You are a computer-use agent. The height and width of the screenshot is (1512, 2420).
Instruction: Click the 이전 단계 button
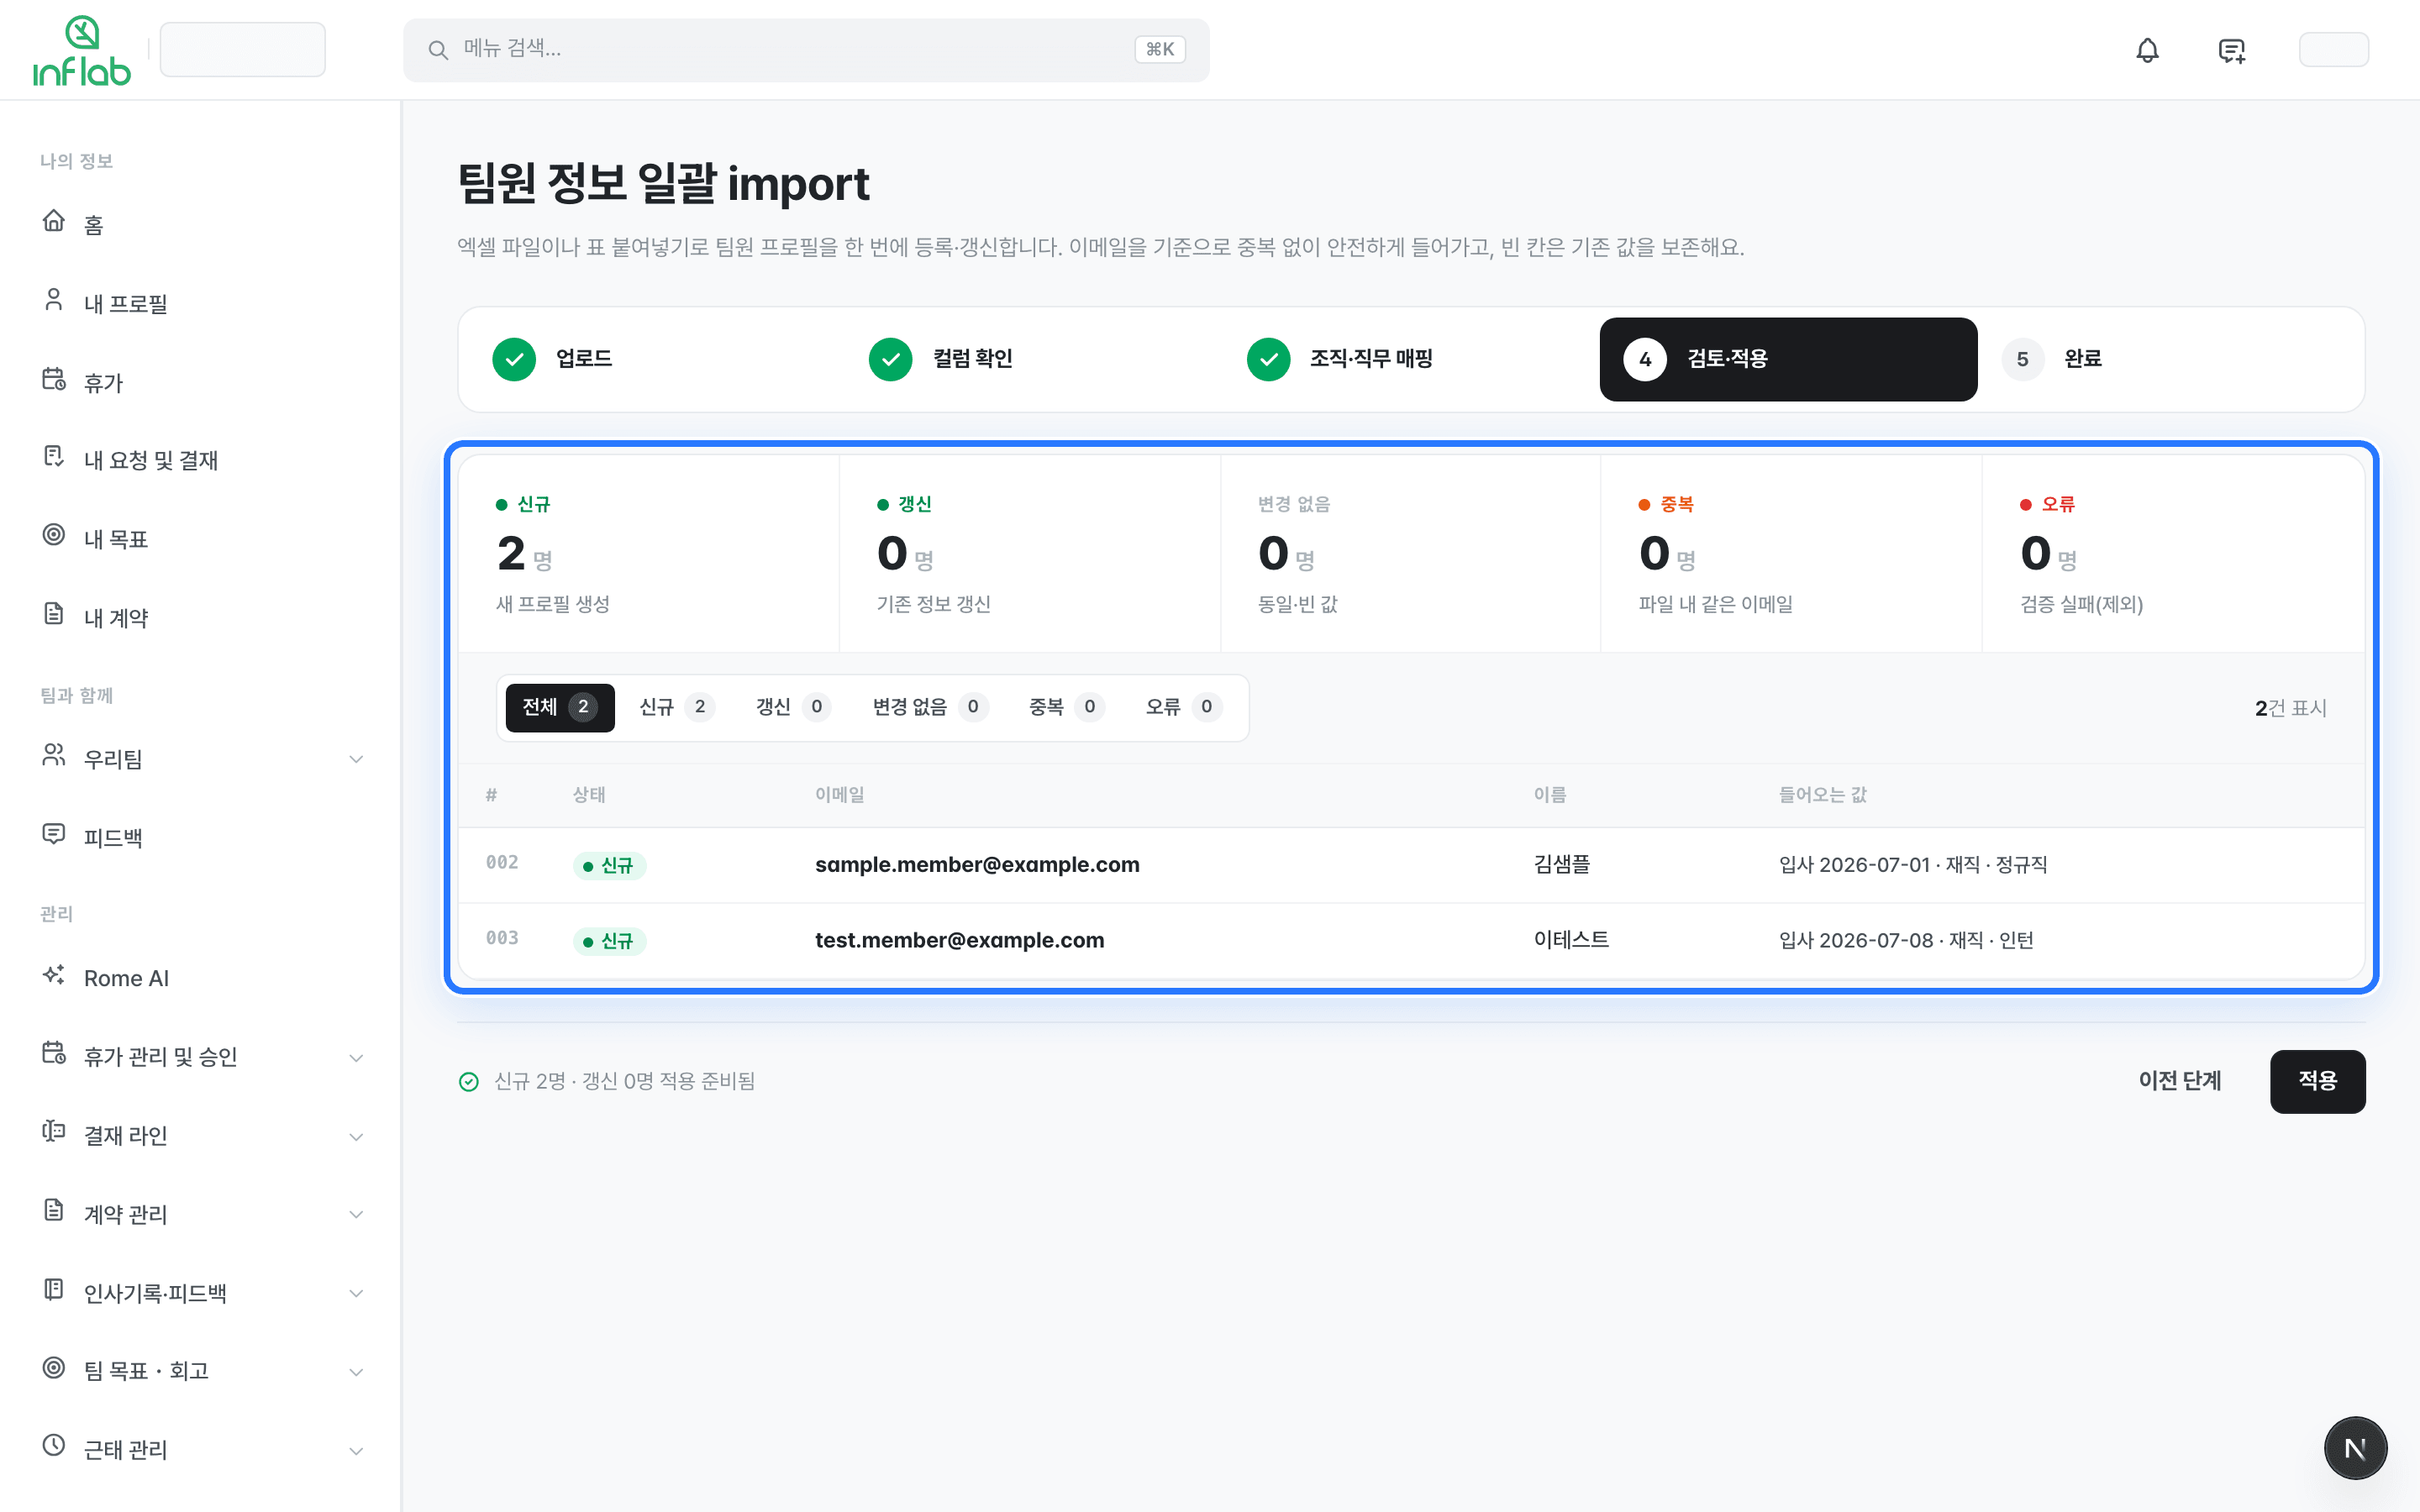2179,1081
